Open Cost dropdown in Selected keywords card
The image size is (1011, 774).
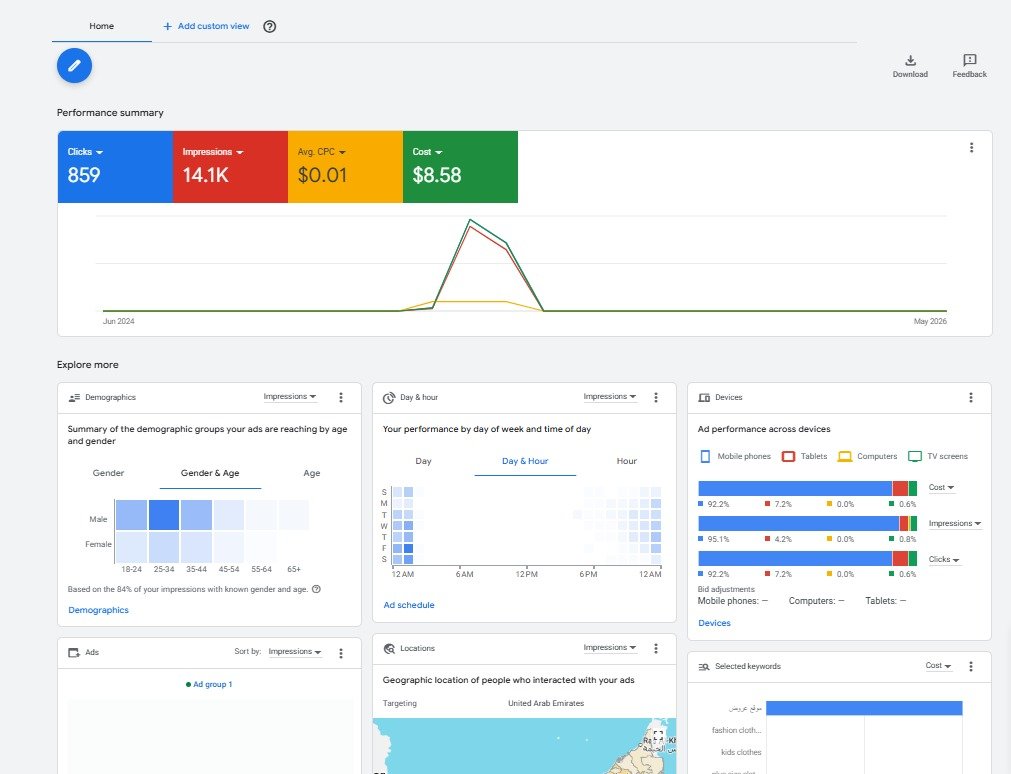click(x=938, y=666)
